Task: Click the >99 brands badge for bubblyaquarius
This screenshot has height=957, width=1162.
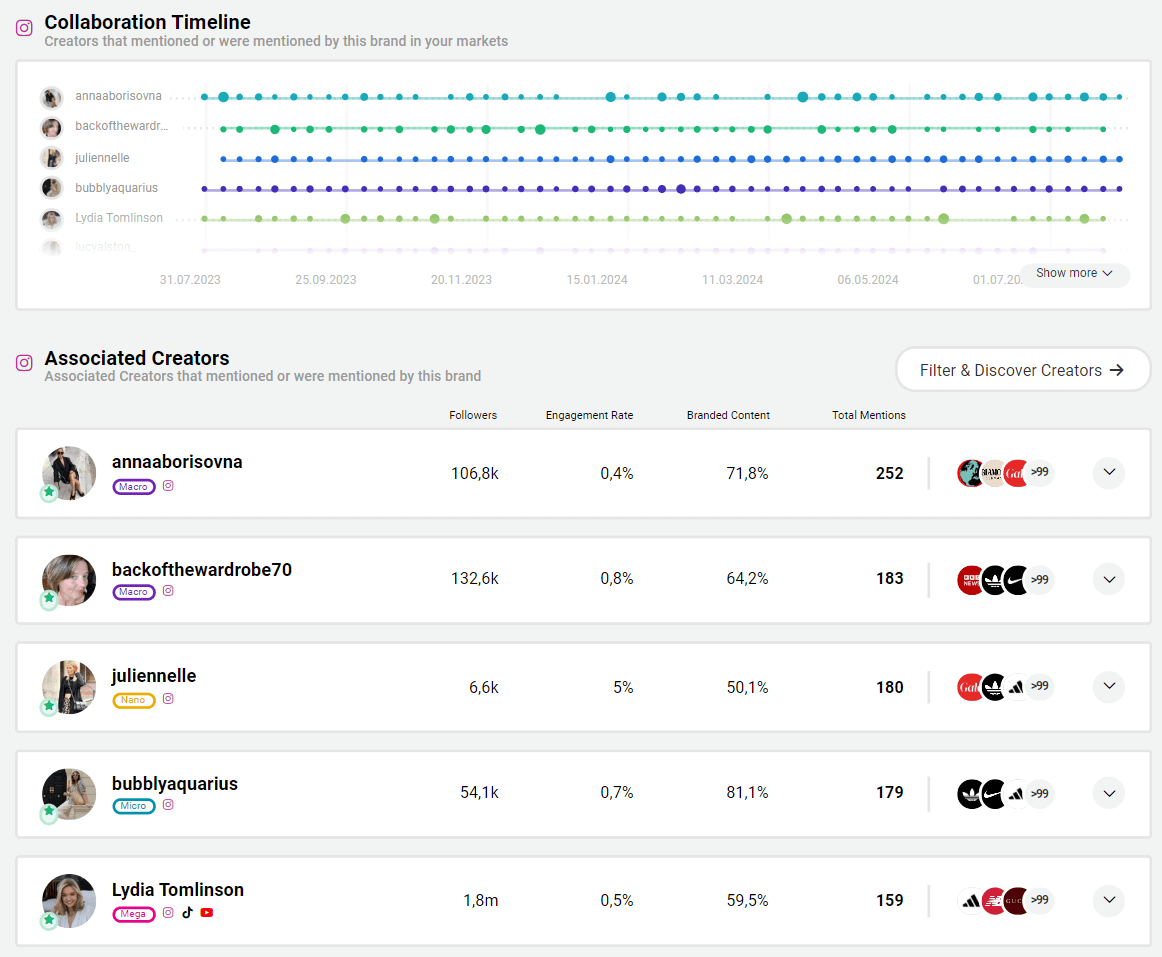Action: 1040,793
